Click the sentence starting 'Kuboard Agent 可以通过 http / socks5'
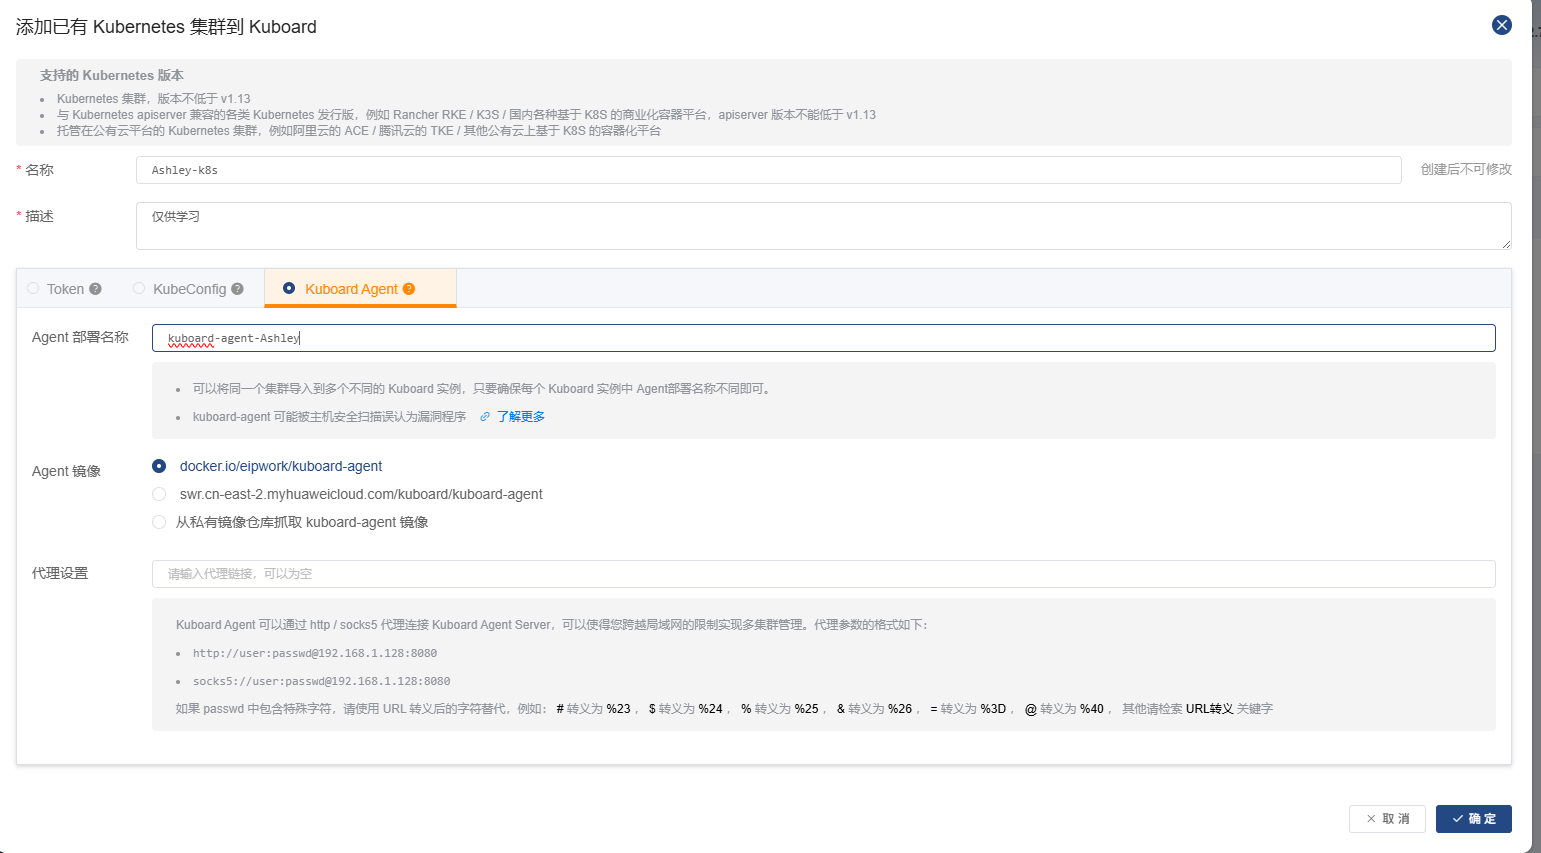Viewport: 1541px width, 853px height. point(552,625)
